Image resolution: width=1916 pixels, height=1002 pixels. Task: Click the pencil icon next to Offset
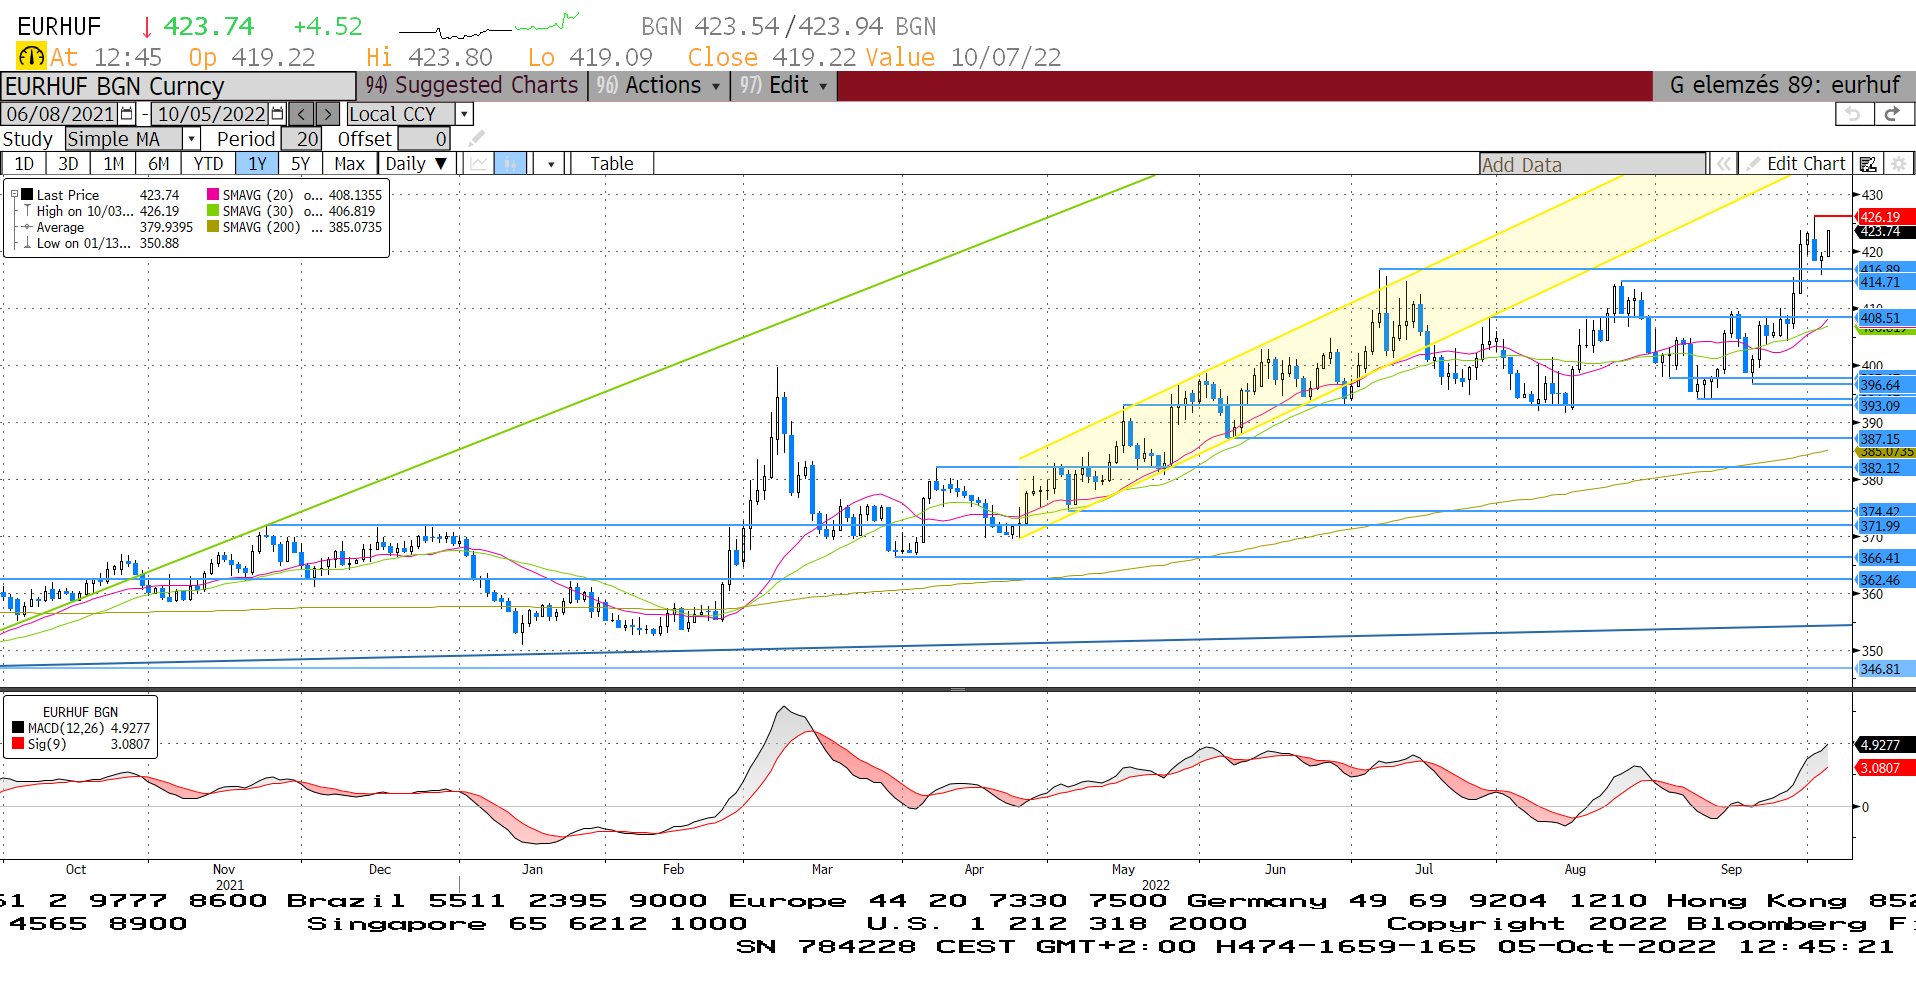[x=477, y=138]
